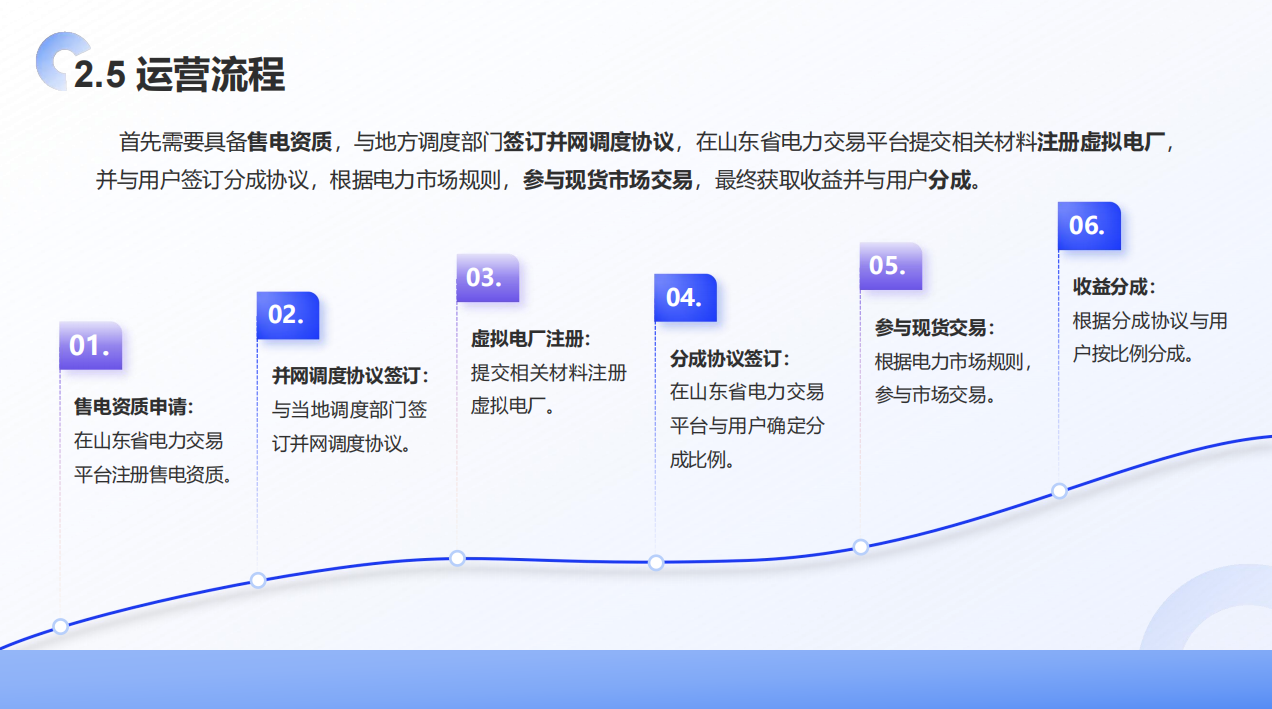The height and width of the screenshot is (709, 1272).
Task: Click the "并网调度协议签订" step heading
Action: 350,376
